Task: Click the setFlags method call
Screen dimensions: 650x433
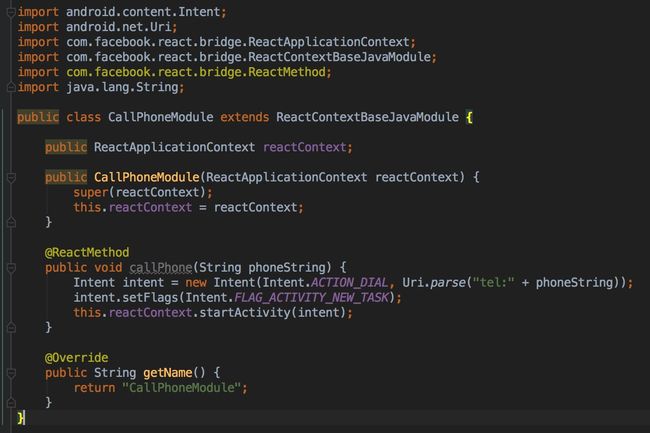Action: click(x=150, y=298)
